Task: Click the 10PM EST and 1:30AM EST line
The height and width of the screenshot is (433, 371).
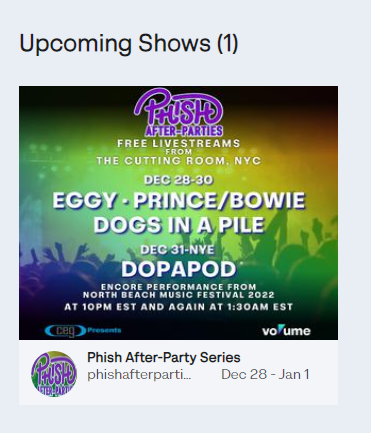Action: (x=178, y=307)
